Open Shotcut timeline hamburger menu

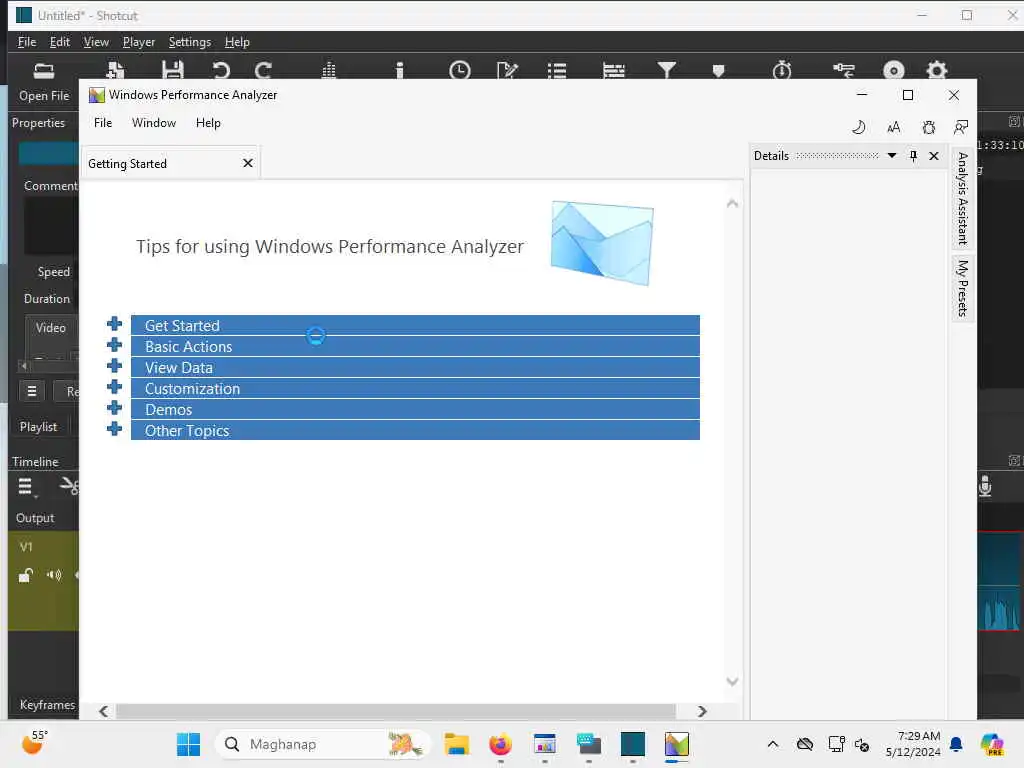pyautogui.click(x=25, y=487)
